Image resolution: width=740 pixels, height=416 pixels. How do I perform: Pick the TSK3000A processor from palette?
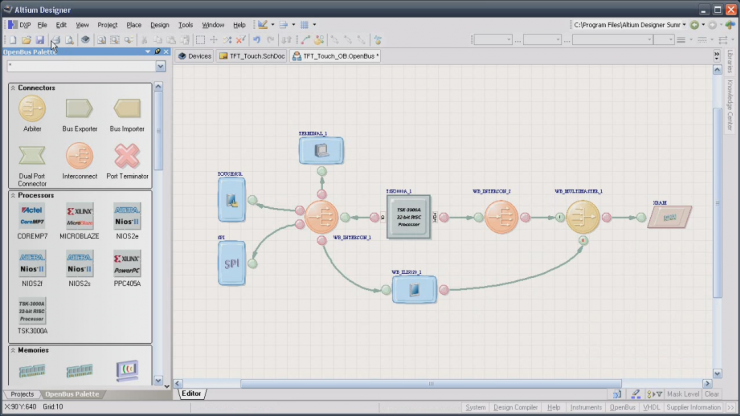click(x=32, y=310)
